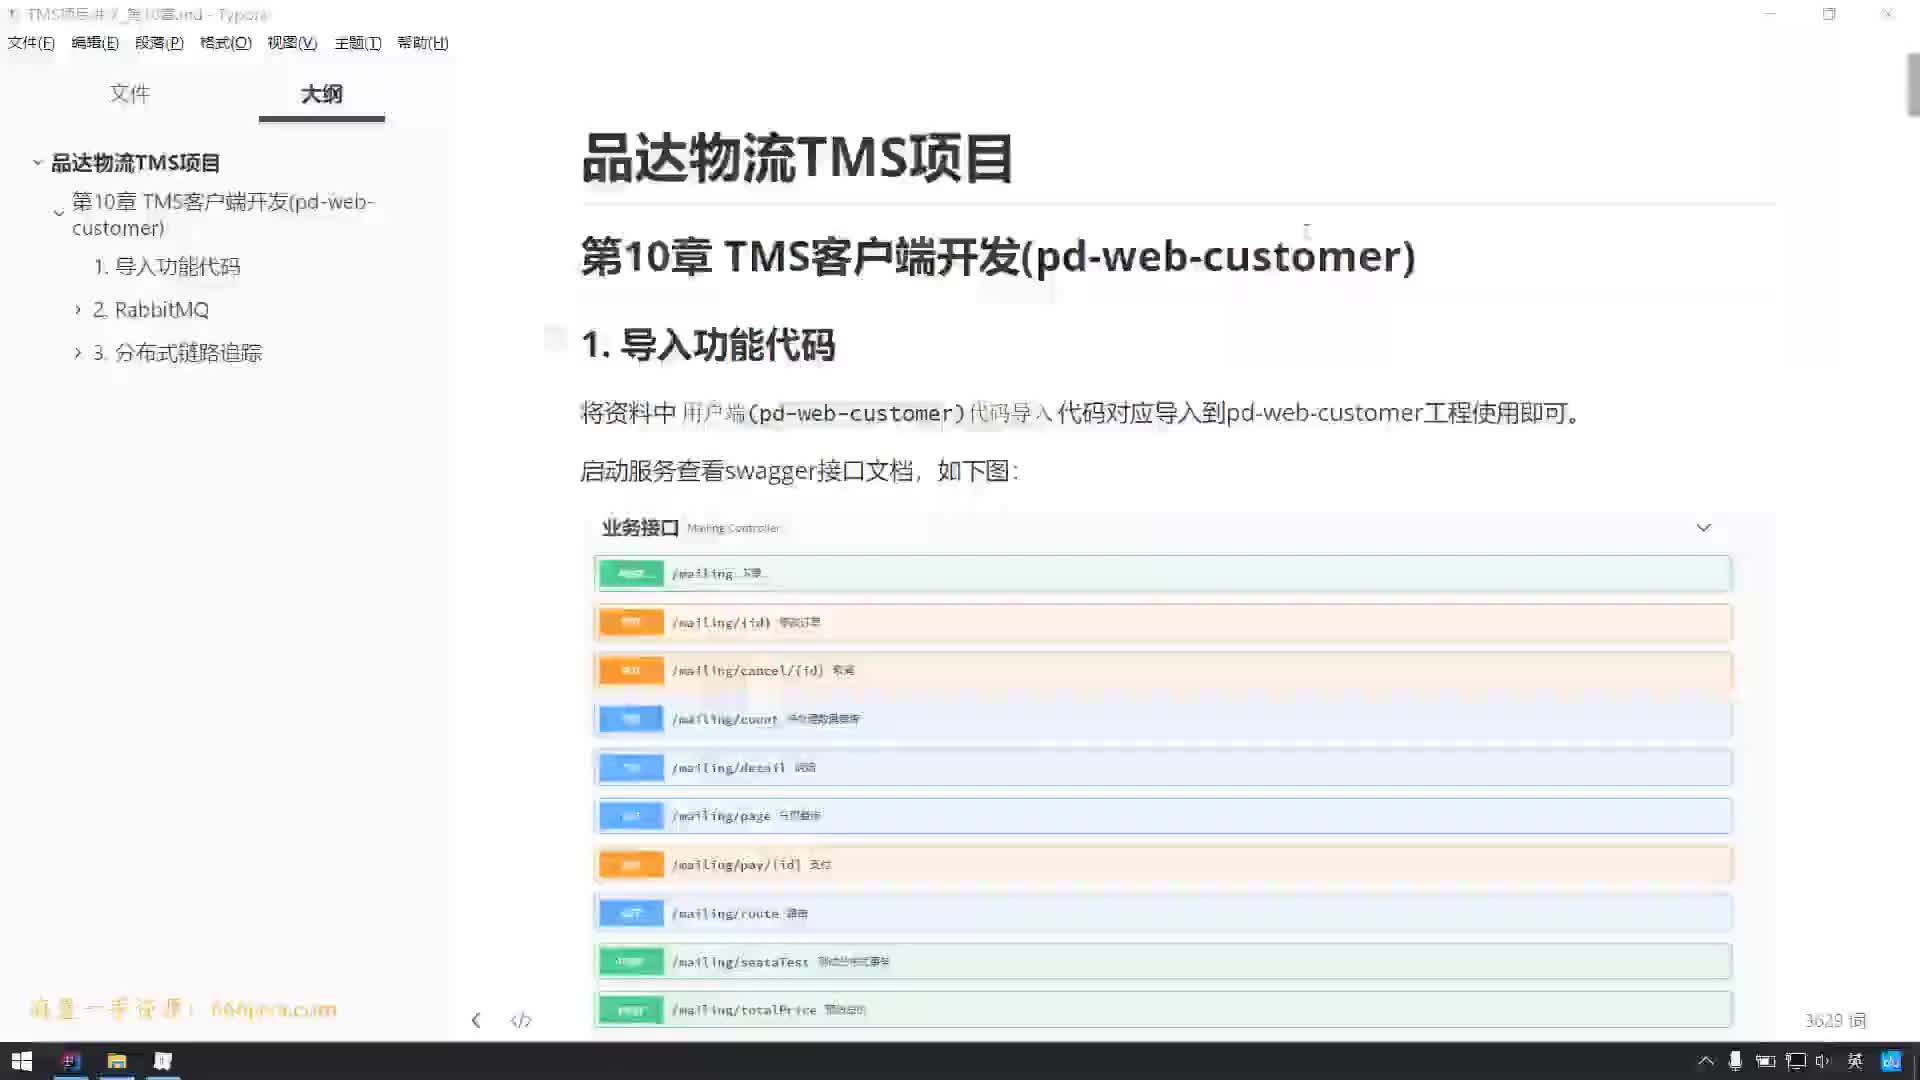The width and height of the screenshot is (1920, 1080).
Task: Click the /mailing/seataTest row
Action: coord(1162,961)
